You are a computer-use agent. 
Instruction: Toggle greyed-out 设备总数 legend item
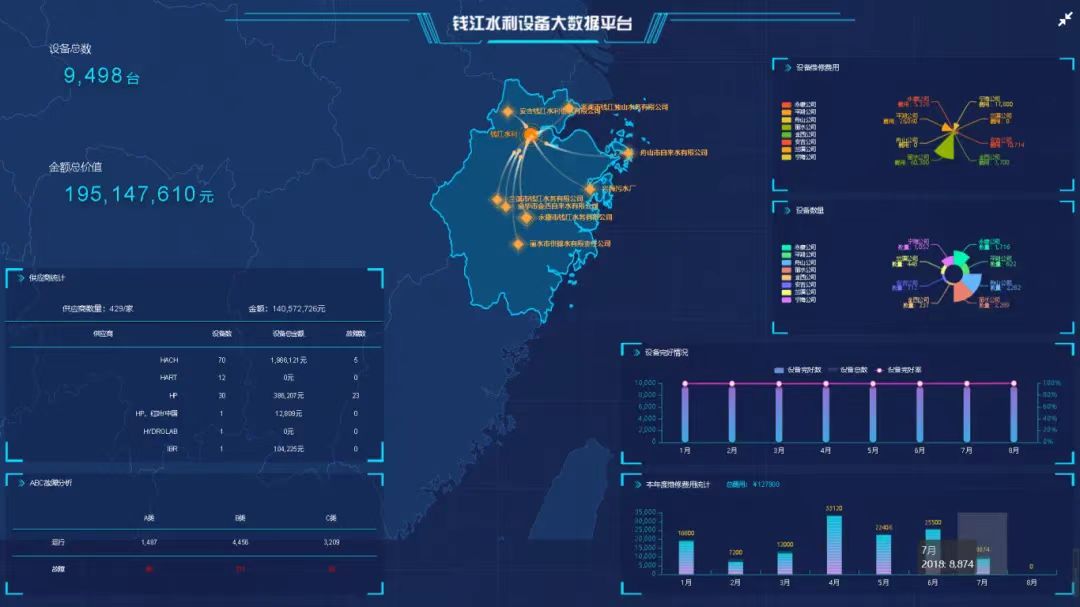click(848, 370)
